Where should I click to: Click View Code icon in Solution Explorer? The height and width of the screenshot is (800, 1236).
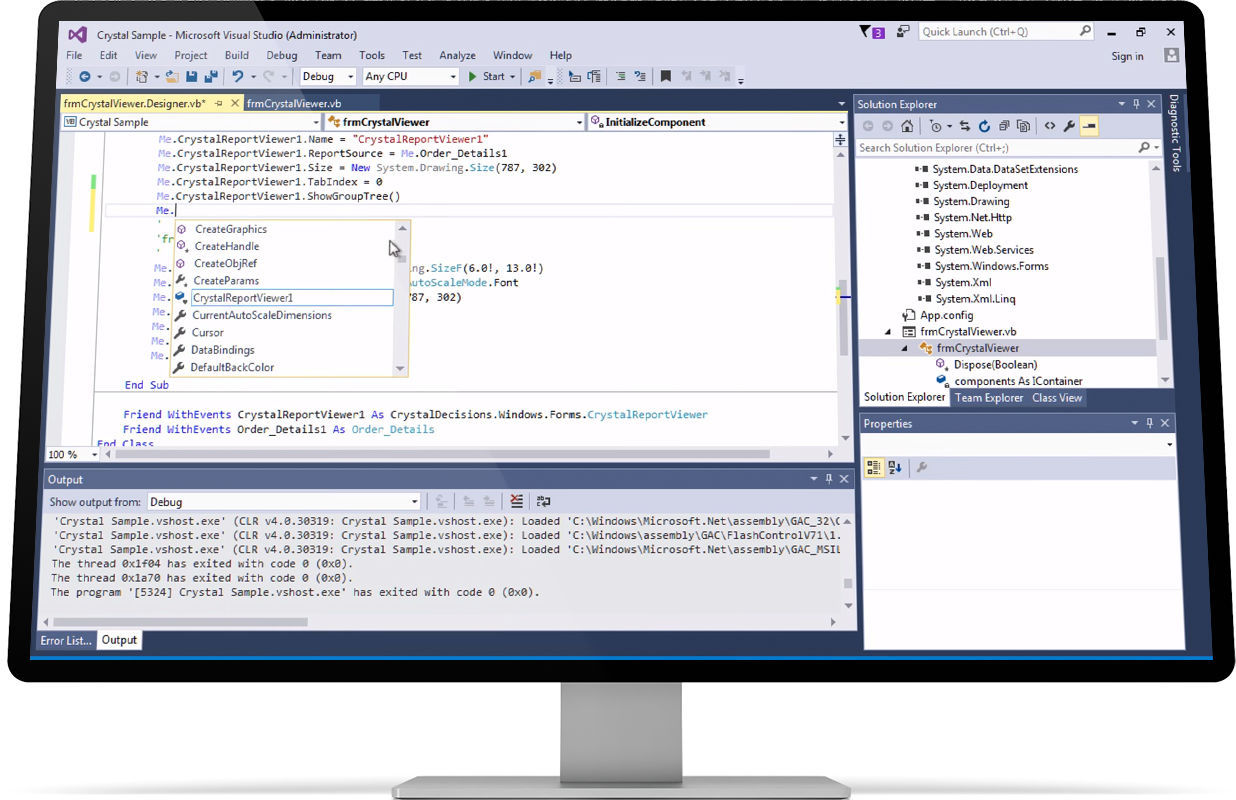tap(1051, 125)
